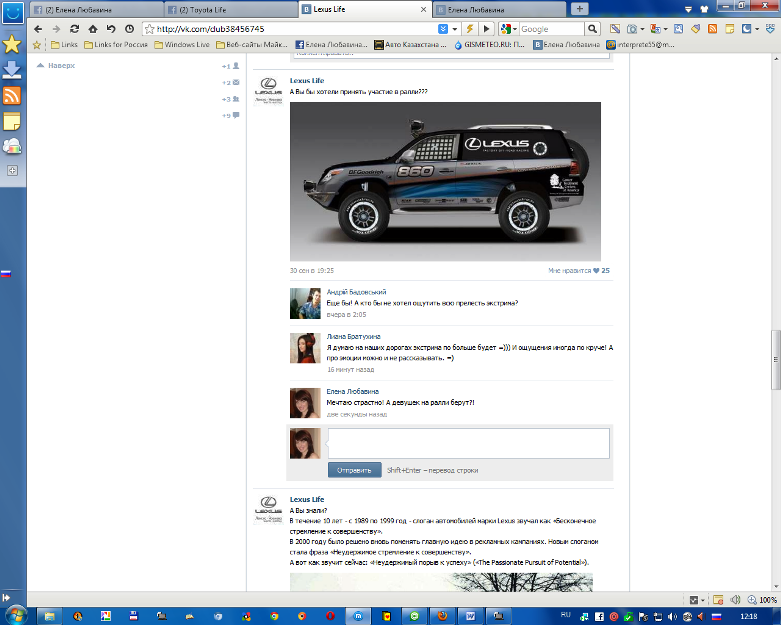
Task: Open Андрей Бадовський's profile name link
Action: 356,292
